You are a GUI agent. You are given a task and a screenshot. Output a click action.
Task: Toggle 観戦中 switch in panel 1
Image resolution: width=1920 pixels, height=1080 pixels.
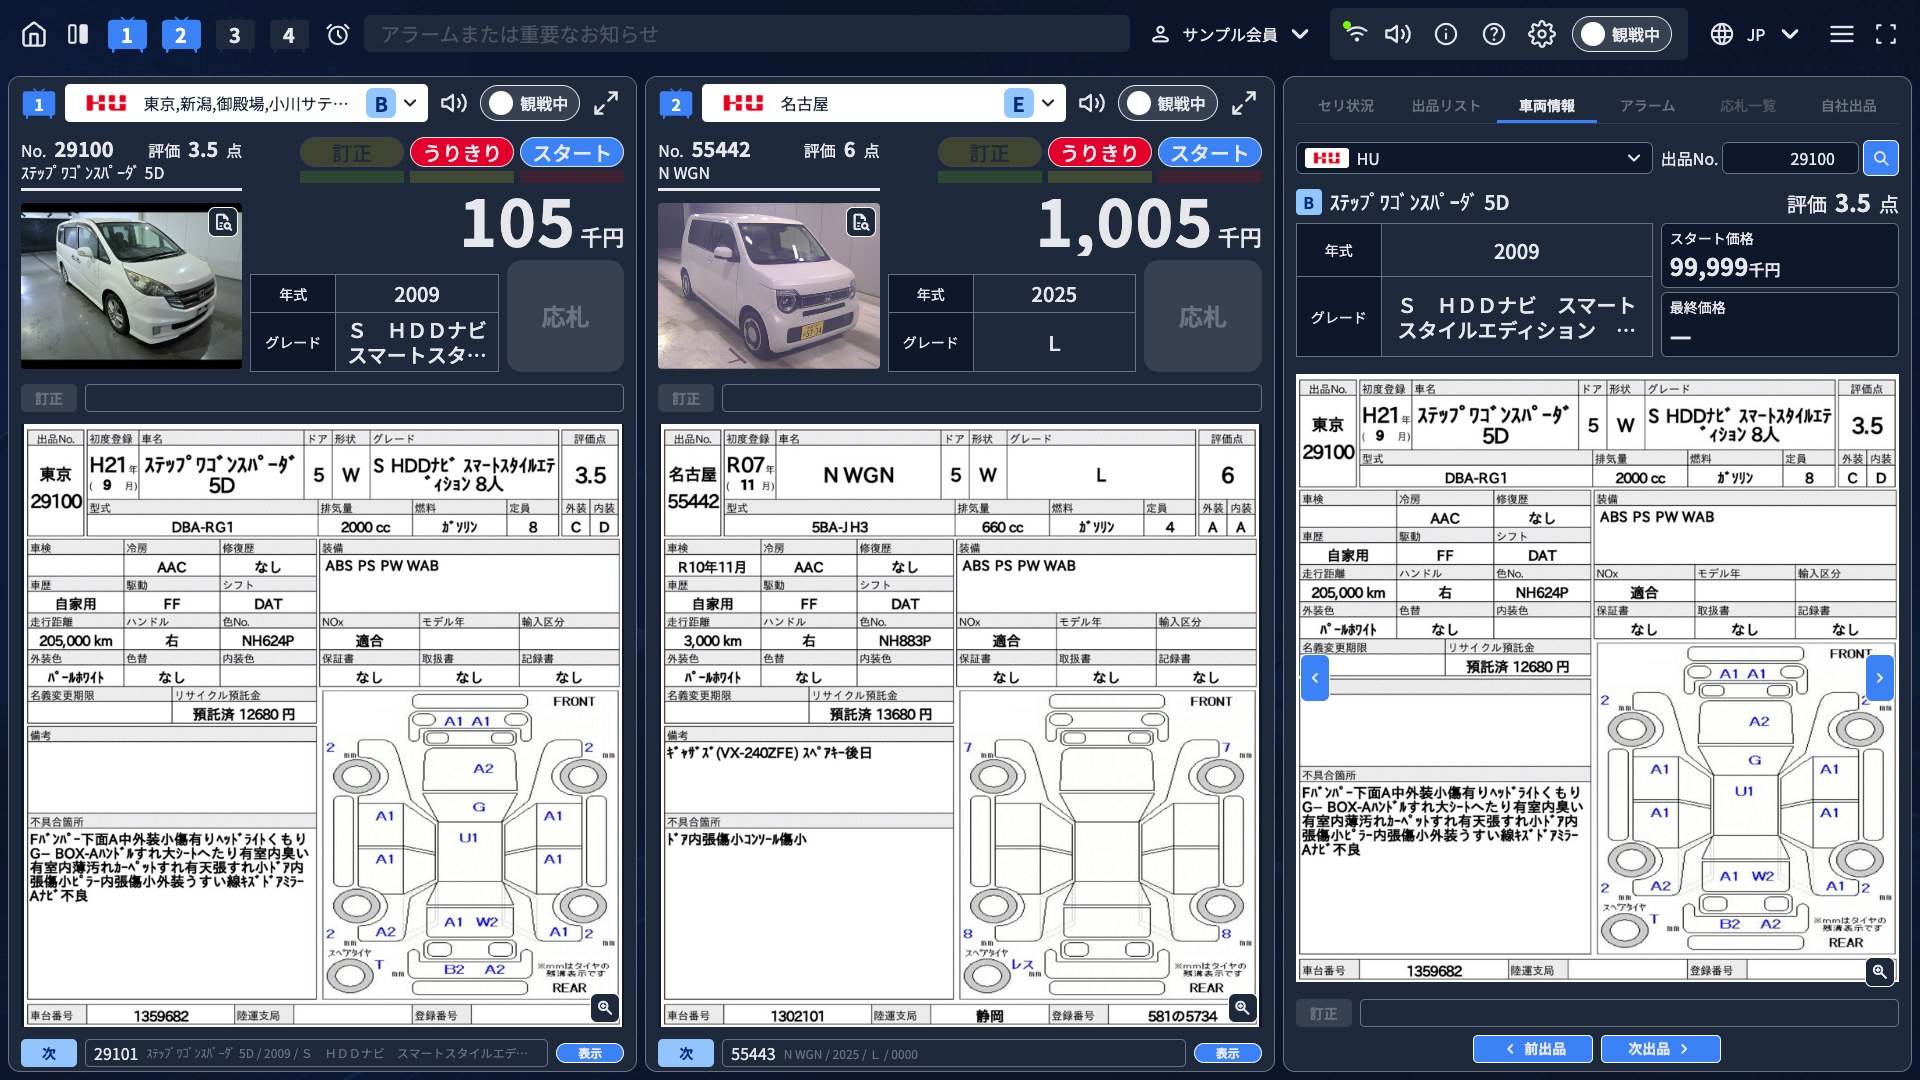coord(530,103)
